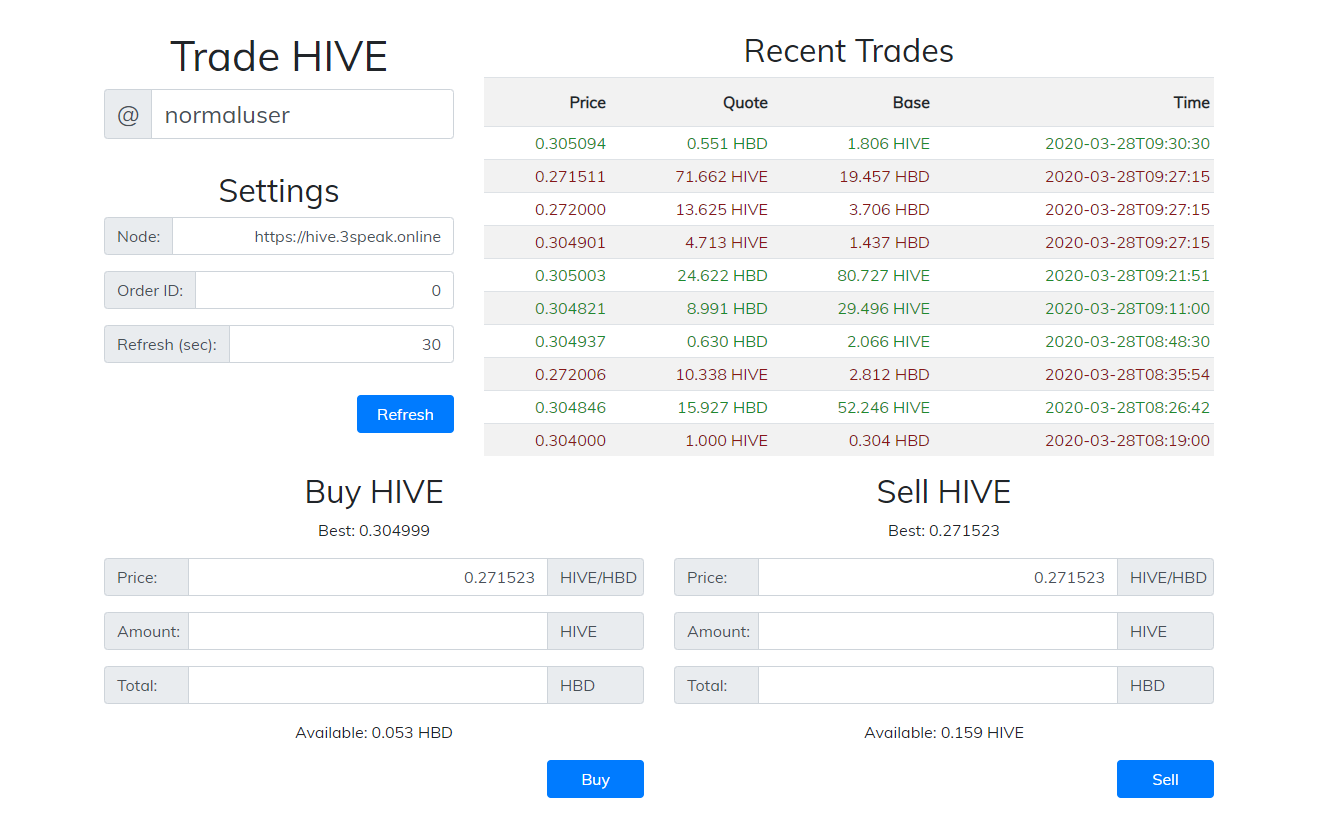Click the Node URL input field
This screenshot has width=1317, height=840.
pos(313,236)
